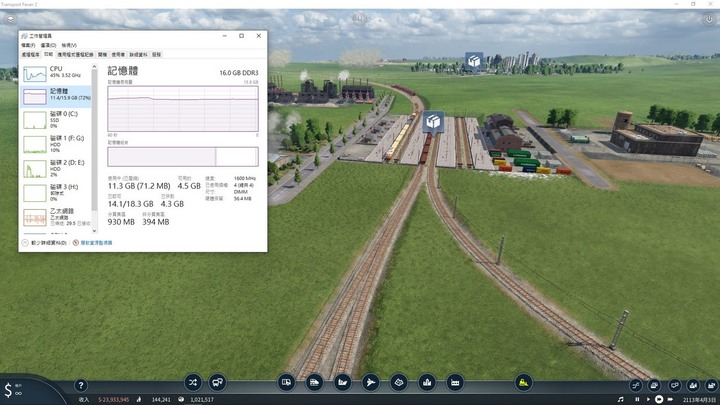Click the round button at top center

tap(360, 19)
